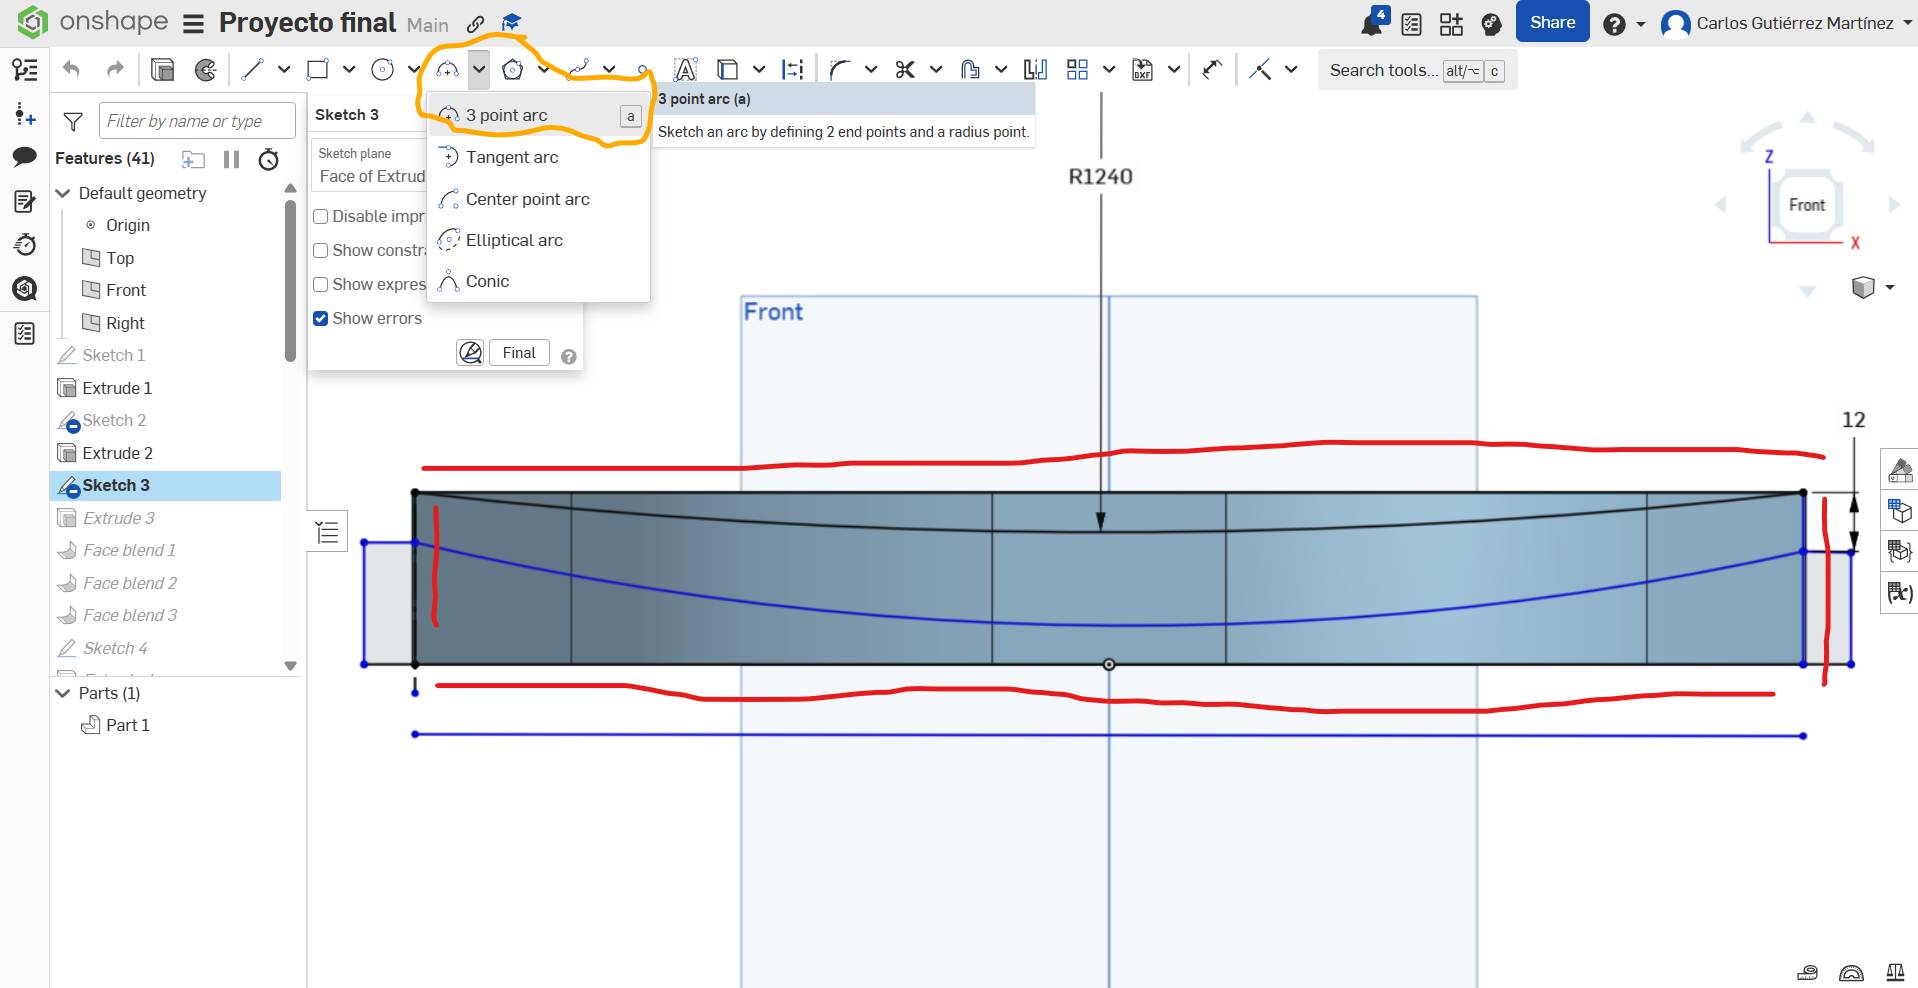
Task: Choose Elliptical arc from the menu
Action: (x=539, y=240)
